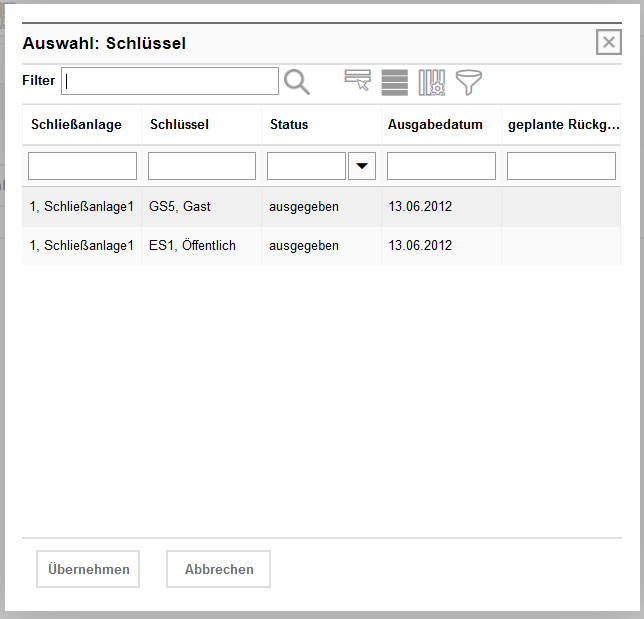Close the Auswahl: Schlüssel dialog
Viewport: 644px width, 619px height.
(x=609, y=42)
